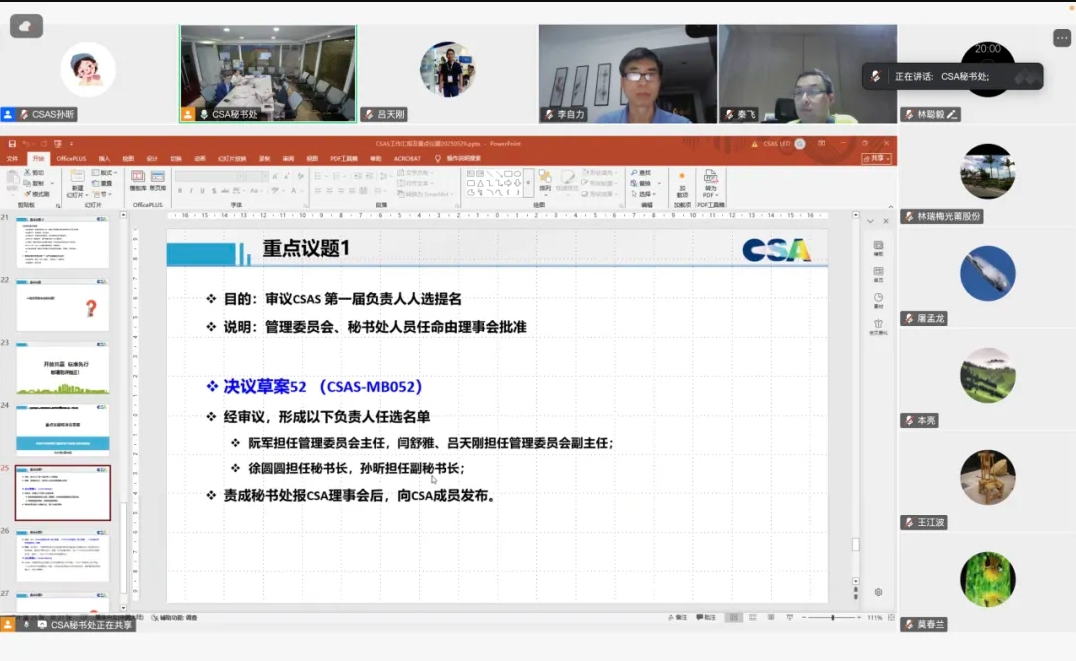Switch to the OfficePLUS ribbon tab
The height and width of the screenshot is (661, 1076).
coord(71,159)
